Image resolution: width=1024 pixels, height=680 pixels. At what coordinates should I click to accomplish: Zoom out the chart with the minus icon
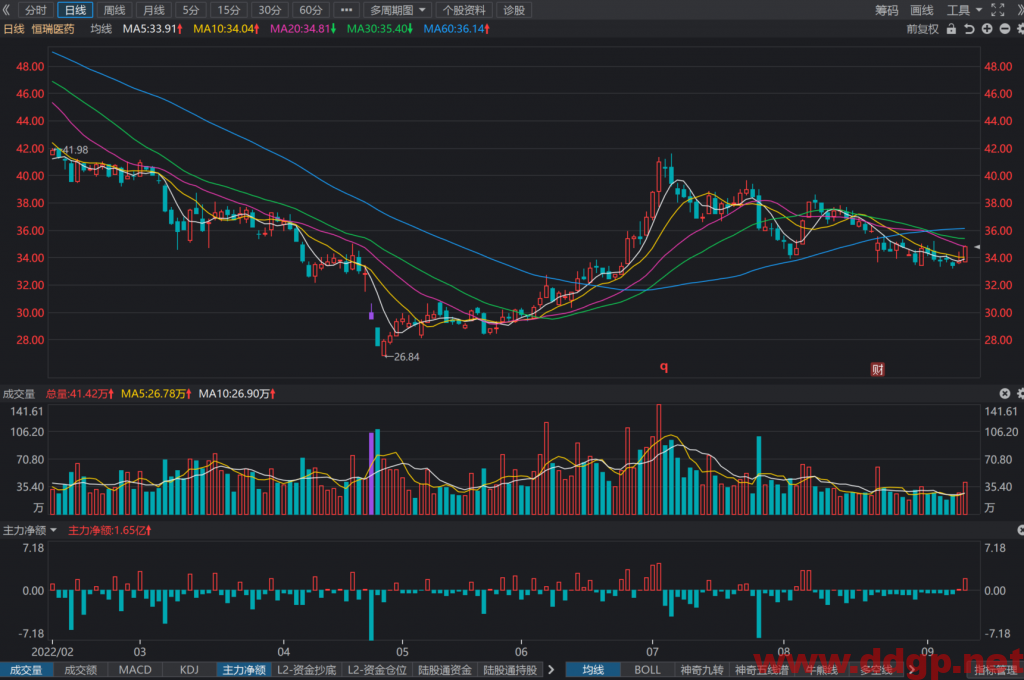pos(1004,29)
